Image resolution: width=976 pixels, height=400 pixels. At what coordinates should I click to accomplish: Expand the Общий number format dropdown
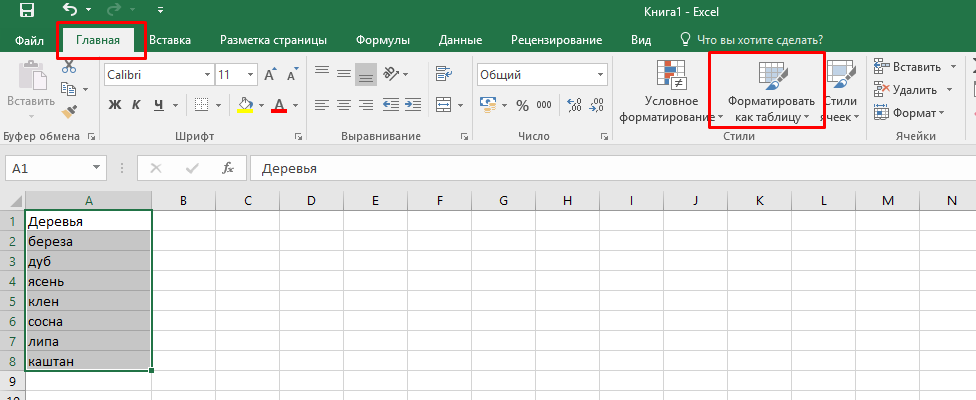(600, 75)
